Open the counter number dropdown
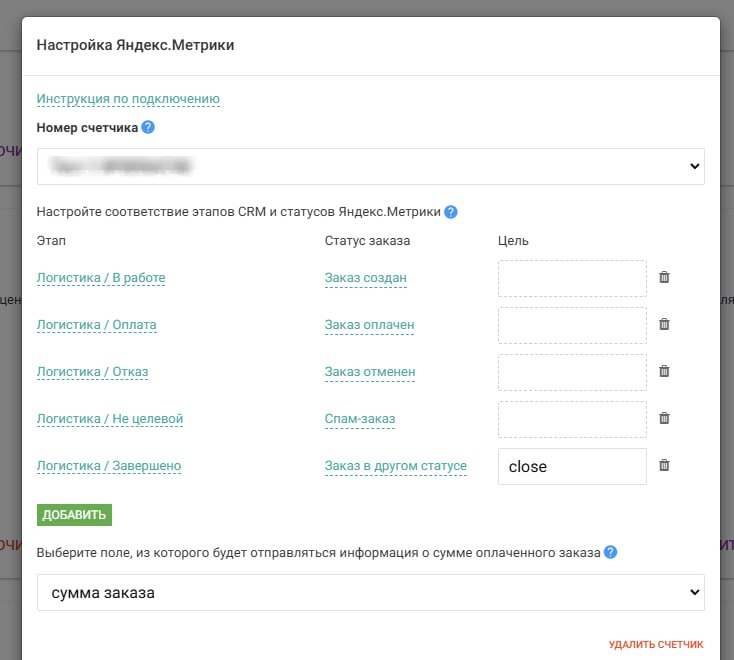 tap(370, 167)
